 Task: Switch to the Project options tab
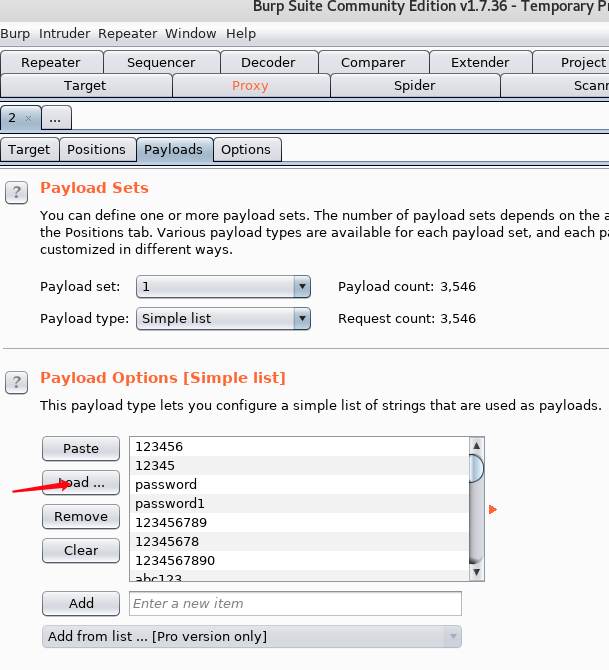(571, 62)
